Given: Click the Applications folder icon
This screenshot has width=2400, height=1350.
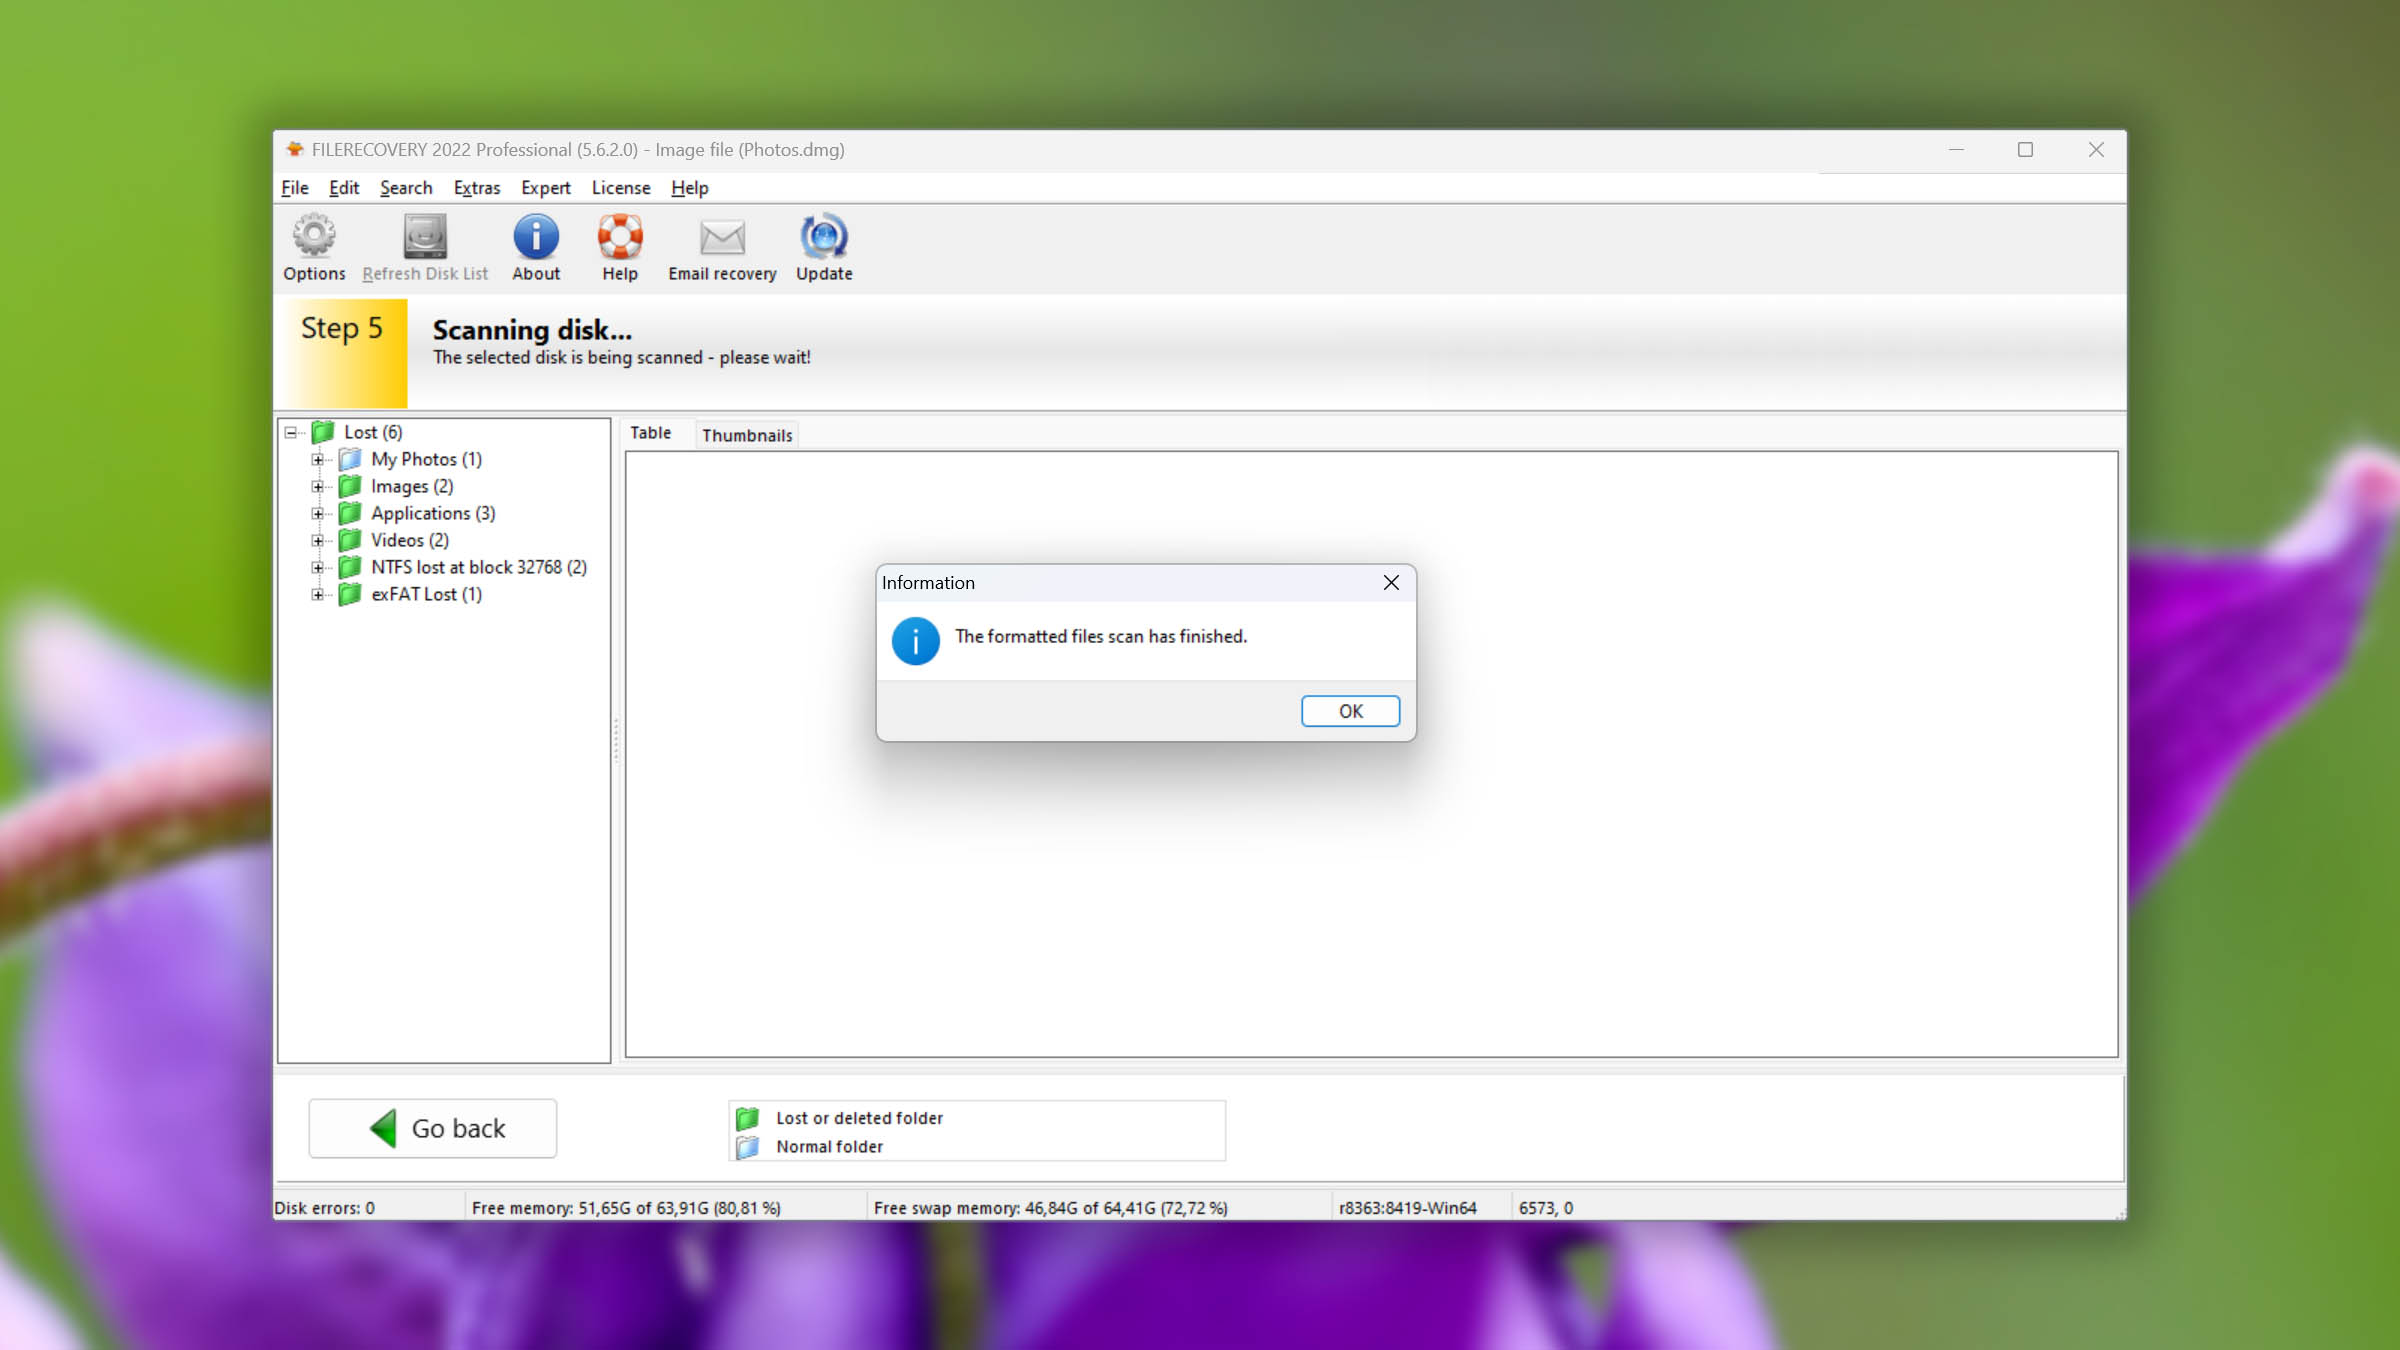Looking at the screenshot, I should point(350,513).
